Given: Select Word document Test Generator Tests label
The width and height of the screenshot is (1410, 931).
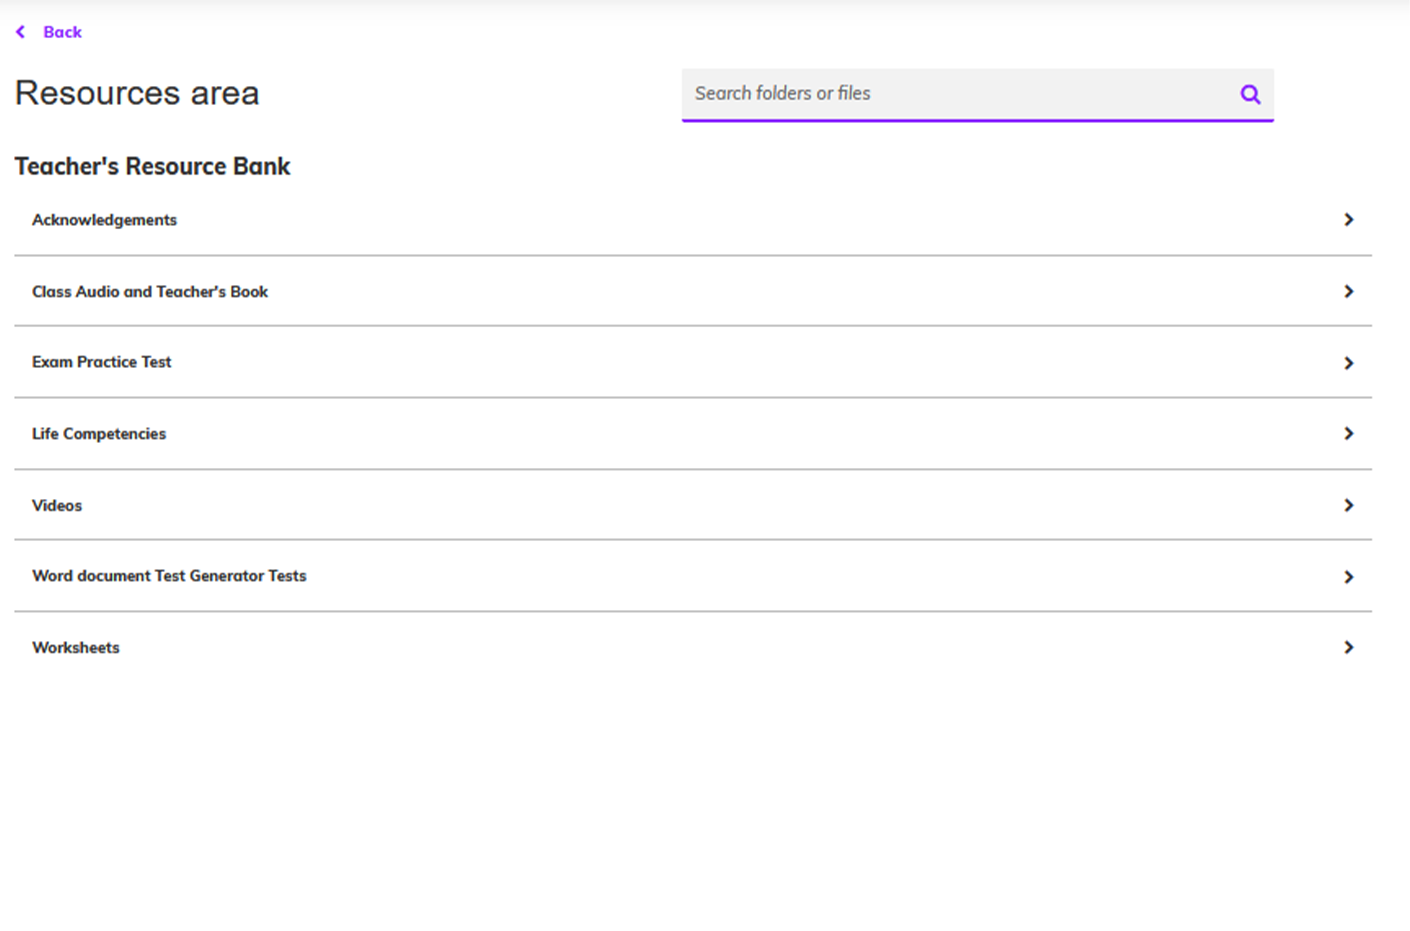Looking at the screenshot, I should point(169,576).
